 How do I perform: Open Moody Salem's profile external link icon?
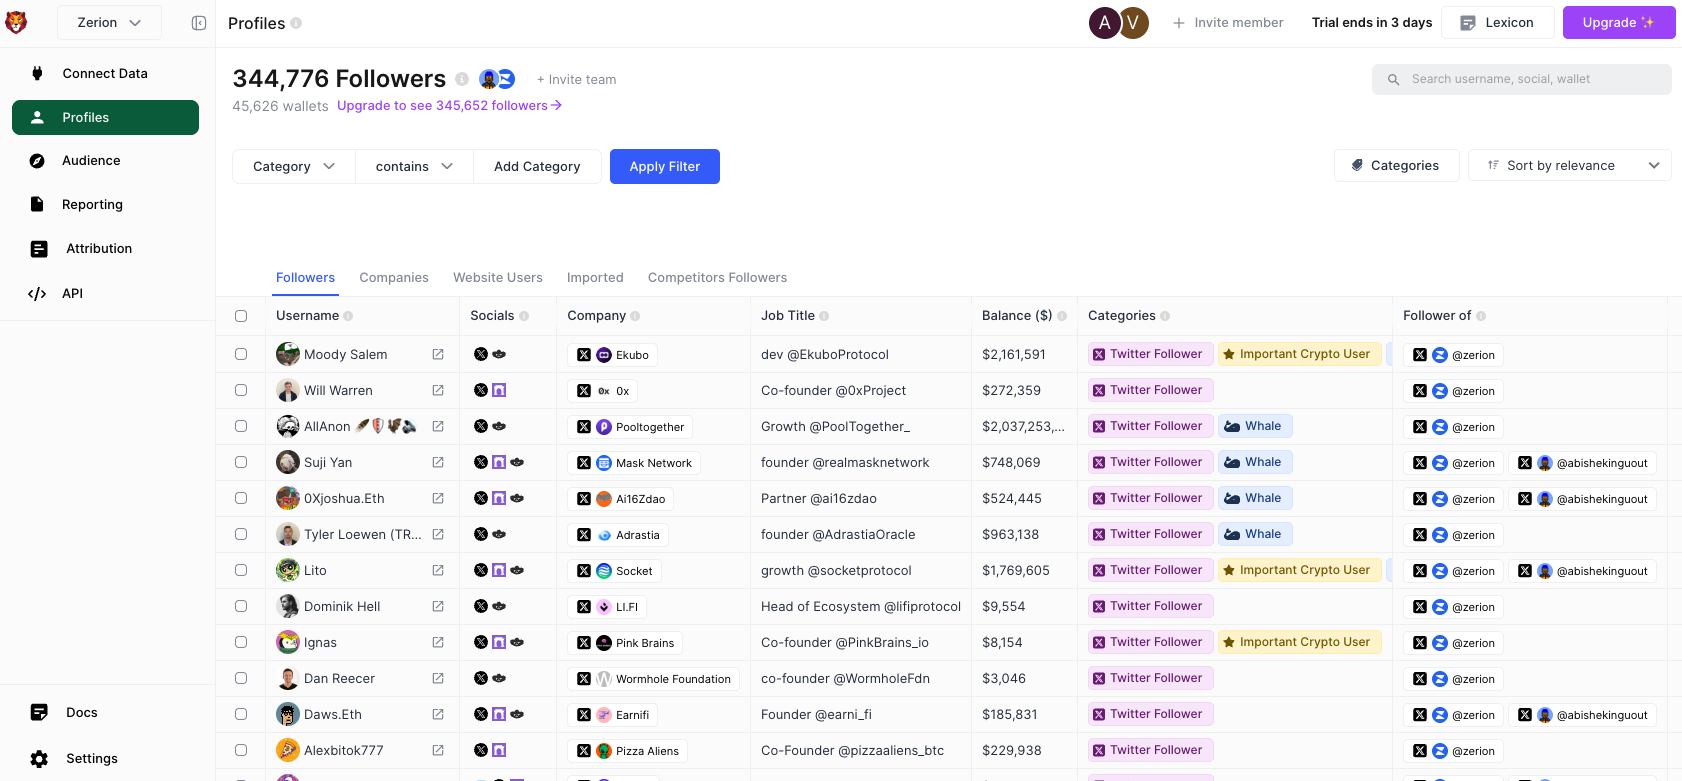click(438, 354)
